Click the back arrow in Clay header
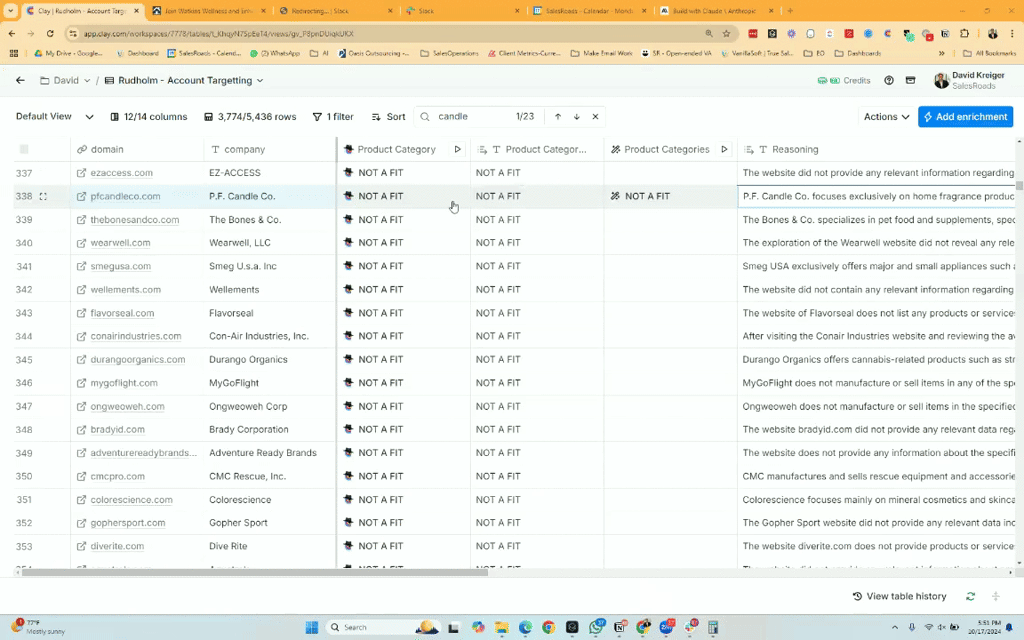The image size is (1024, 640). click(20, 80)
